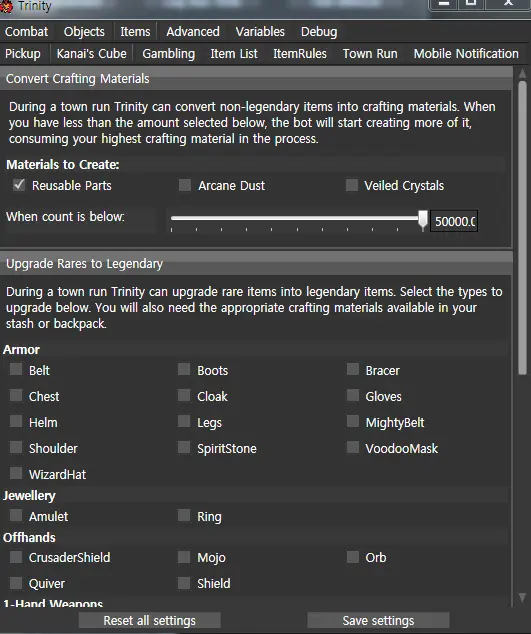
Task: Click the Reset all settings button
Action: (x=150, y=620)
